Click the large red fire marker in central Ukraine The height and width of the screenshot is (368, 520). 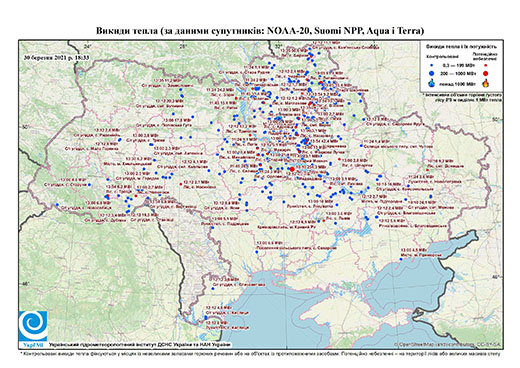tap(292, 169)
